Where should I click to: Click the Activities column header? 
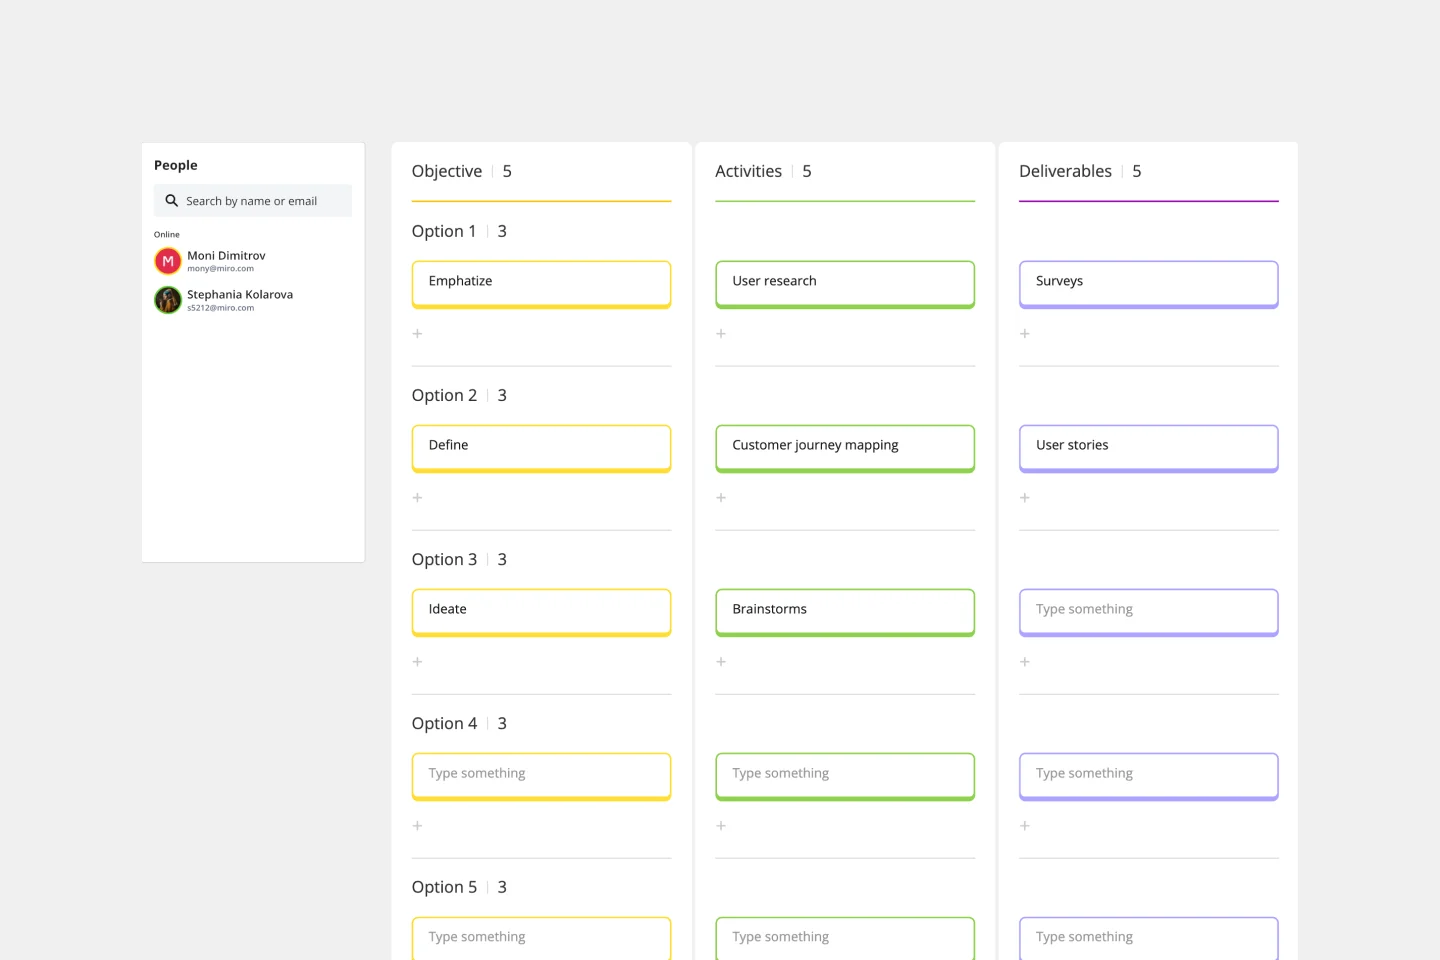748,171
